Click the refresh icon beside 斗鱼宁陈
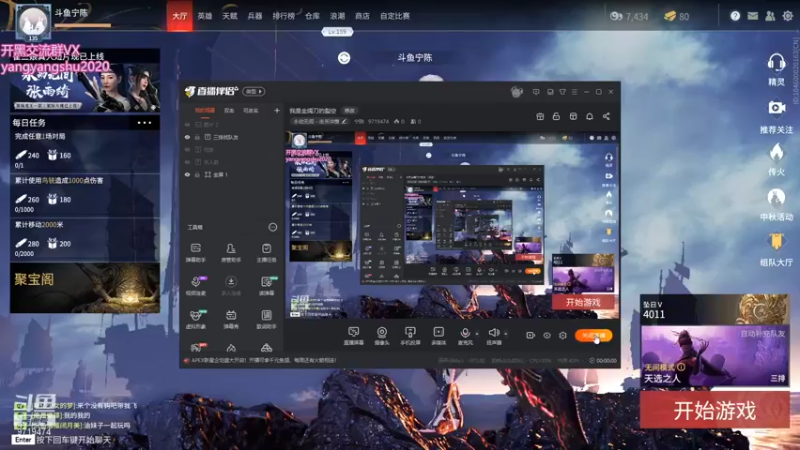Screen dimensions: 800x450 pos(344,58)
